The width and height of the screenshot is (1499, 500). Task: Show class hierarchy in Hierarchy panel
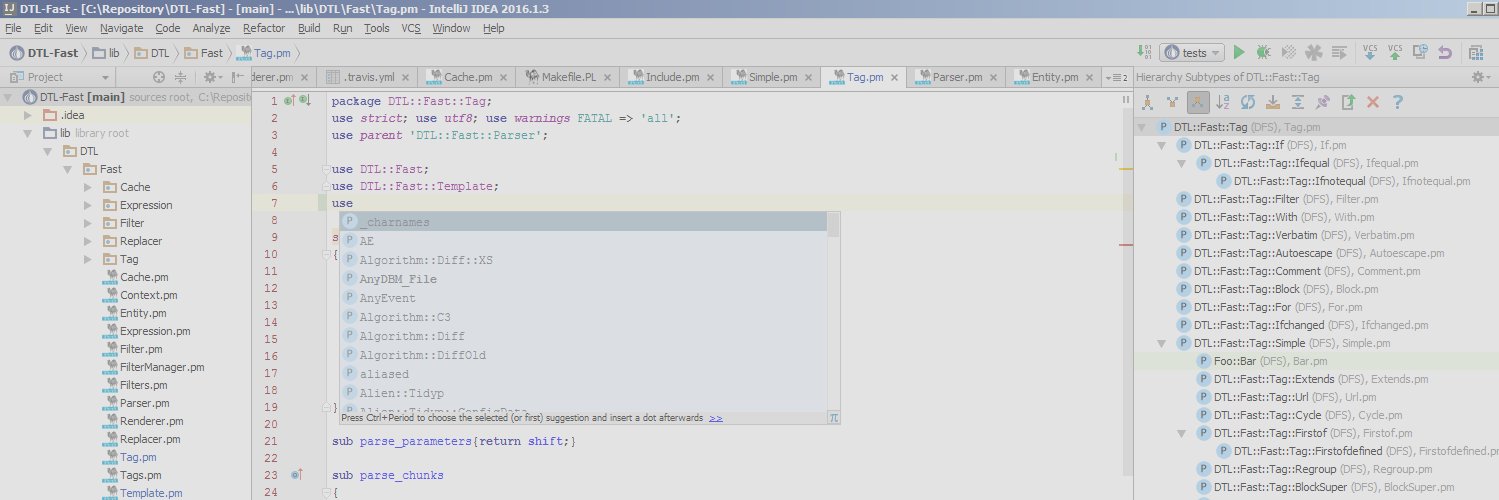pyautogui.click(x=1148, y=102)
